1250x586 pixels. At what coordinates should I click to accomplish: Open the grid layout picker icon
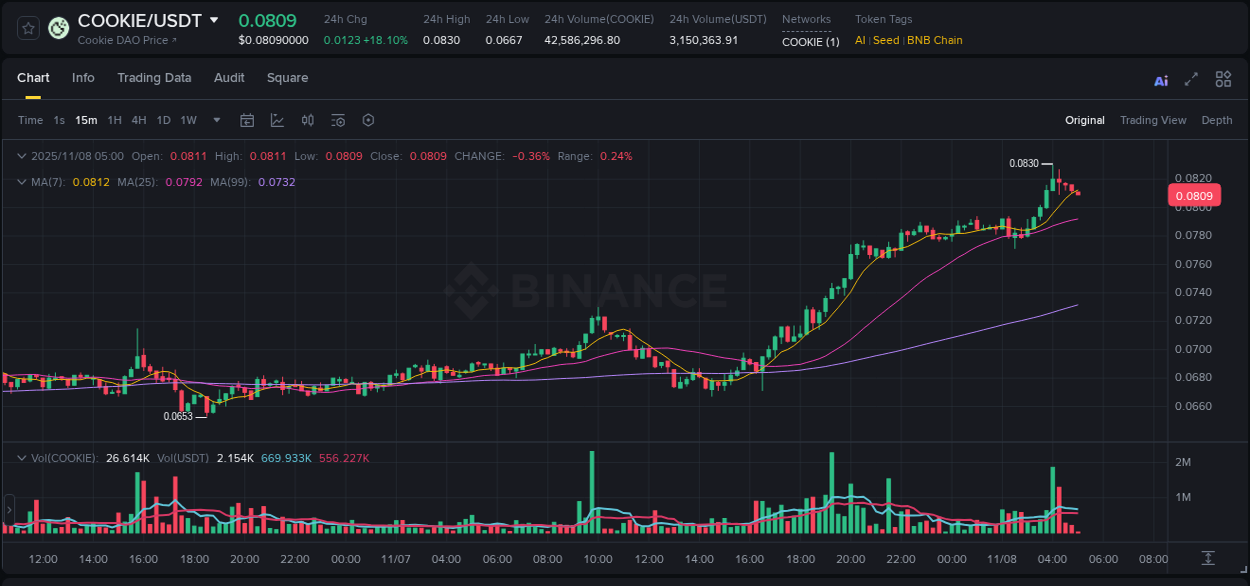click(x=1223, y=79)
